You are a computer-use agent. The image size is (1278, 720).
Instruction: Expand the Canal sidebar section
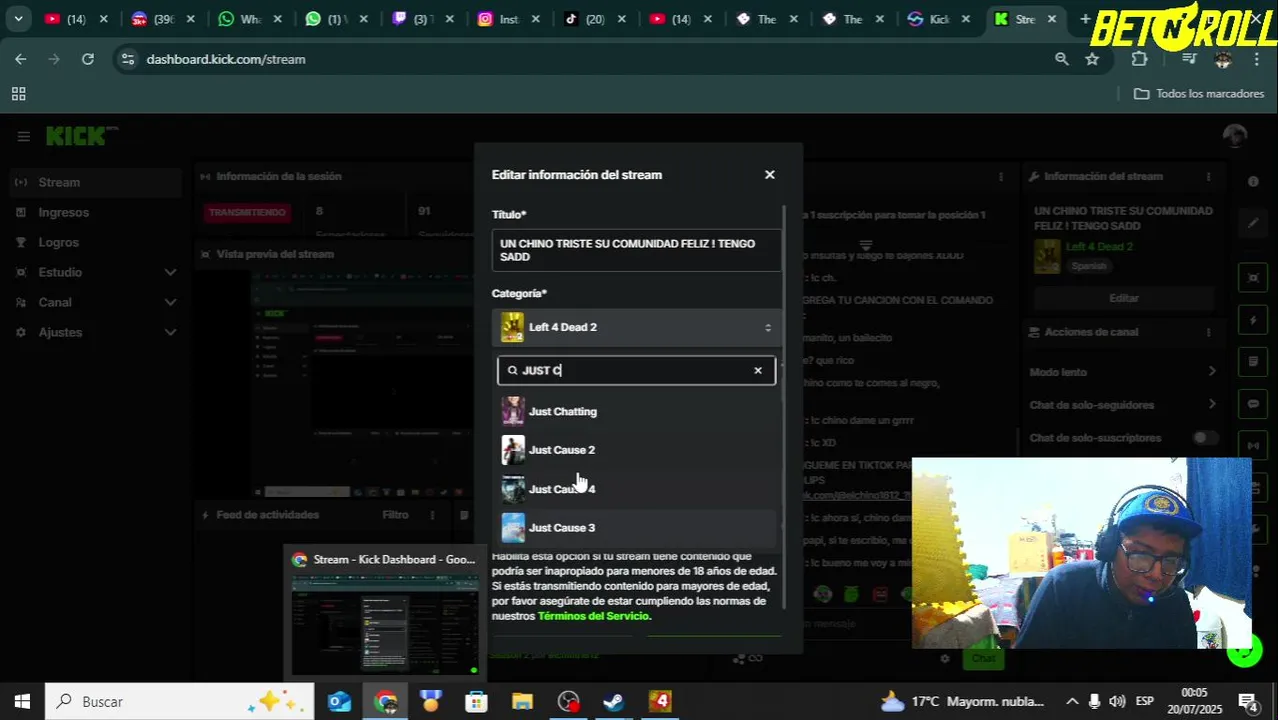[x=95, y=302]
